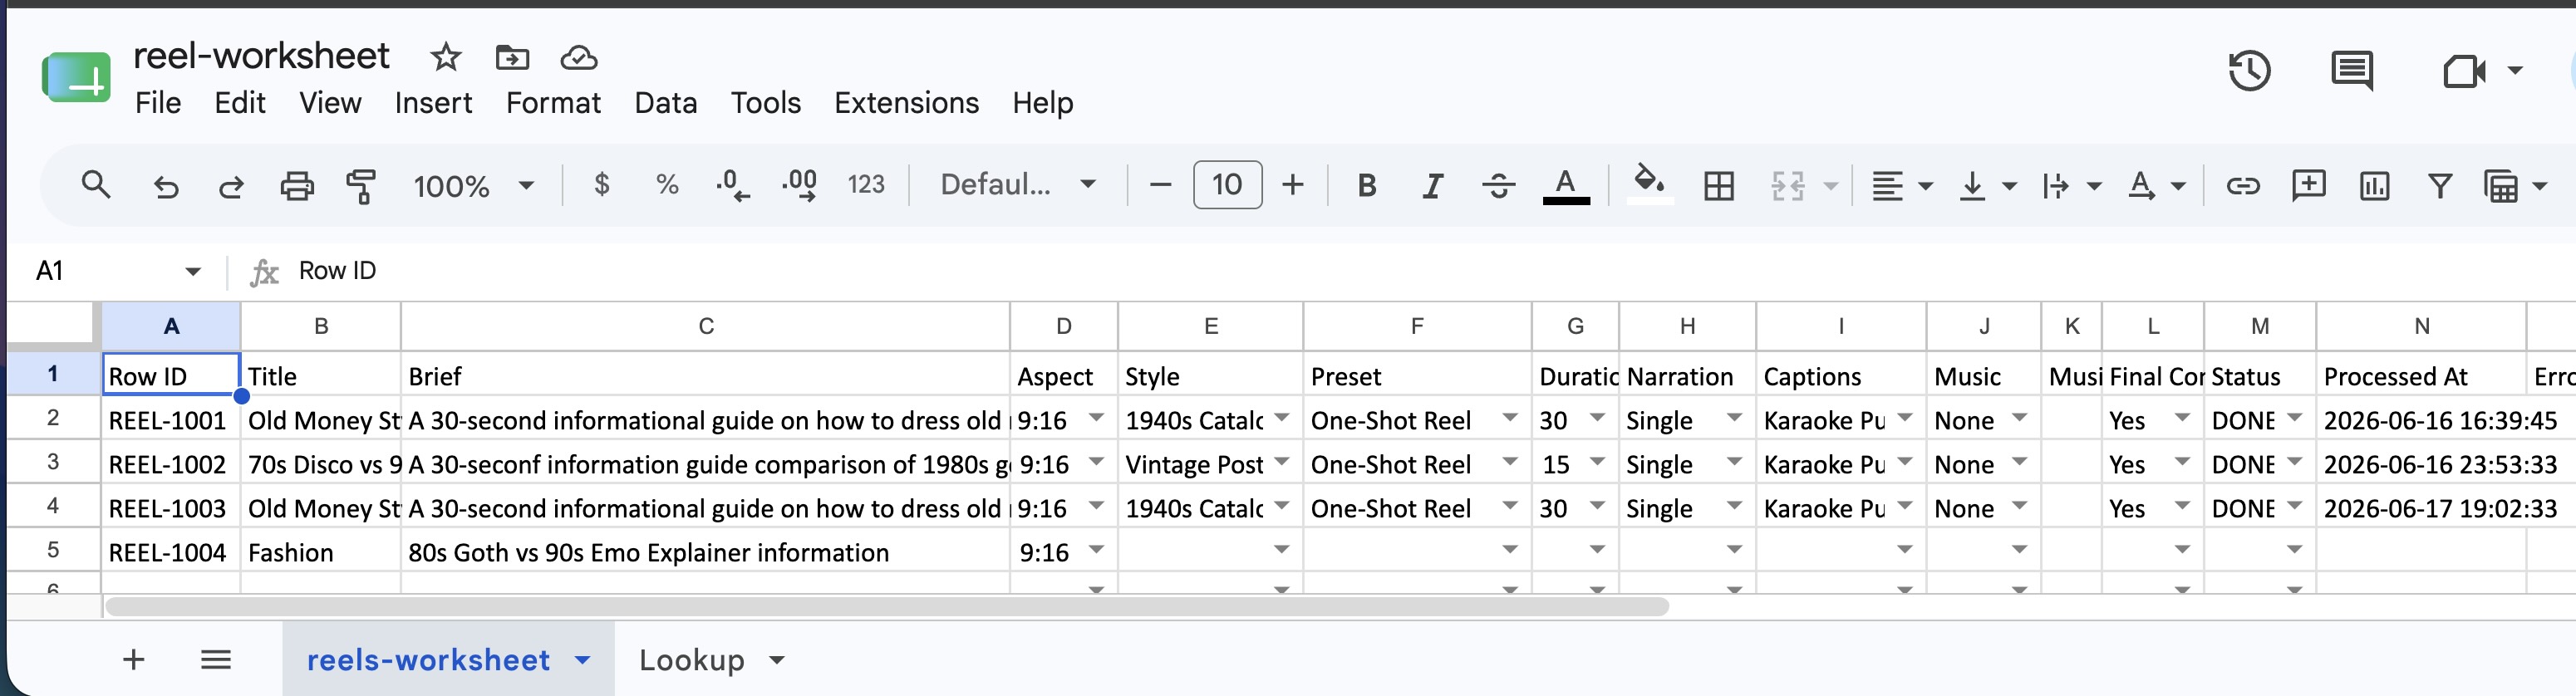
Task: Click the video call camera icon
Action: click(2464, 71)
